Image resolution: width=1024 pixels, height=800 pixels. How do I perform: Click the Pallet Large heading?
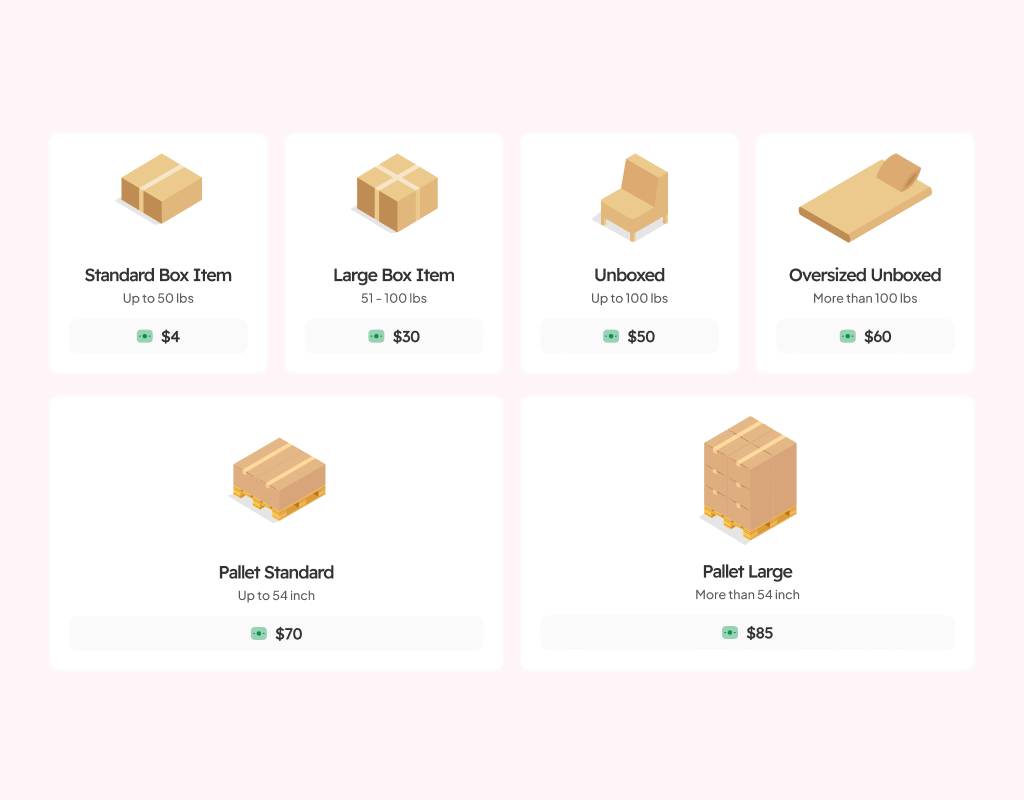(747, 572)
